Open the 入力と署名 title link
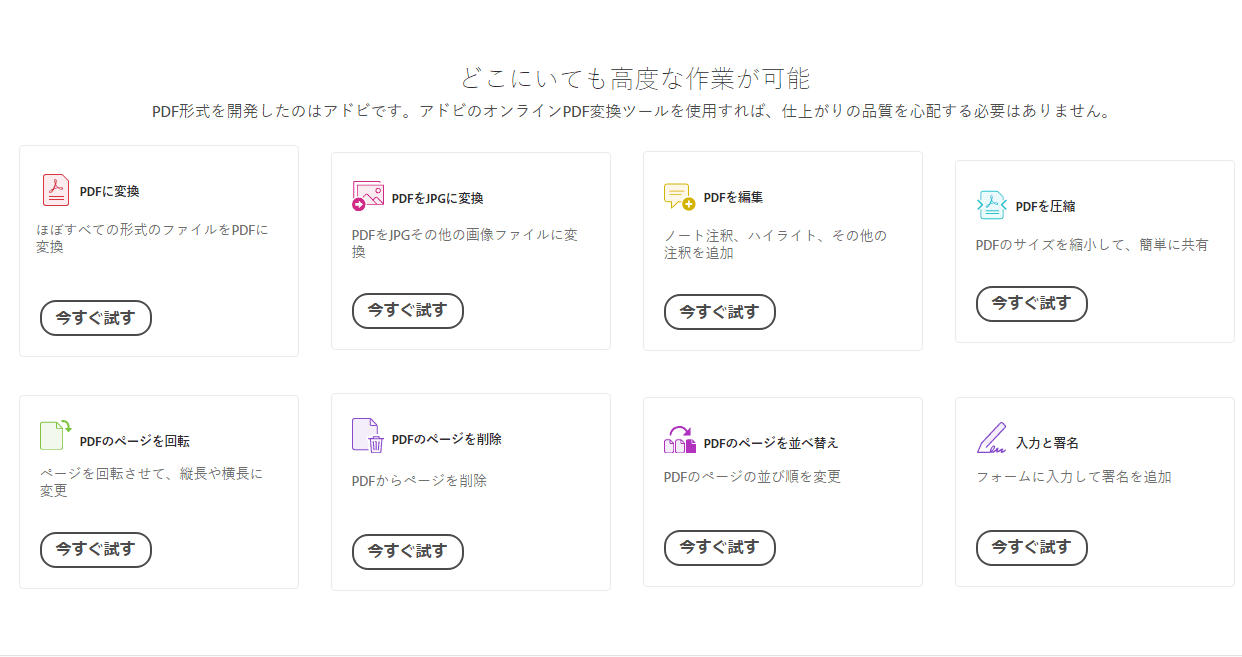The image size is (1242, 657). (x=1047, y=443)
